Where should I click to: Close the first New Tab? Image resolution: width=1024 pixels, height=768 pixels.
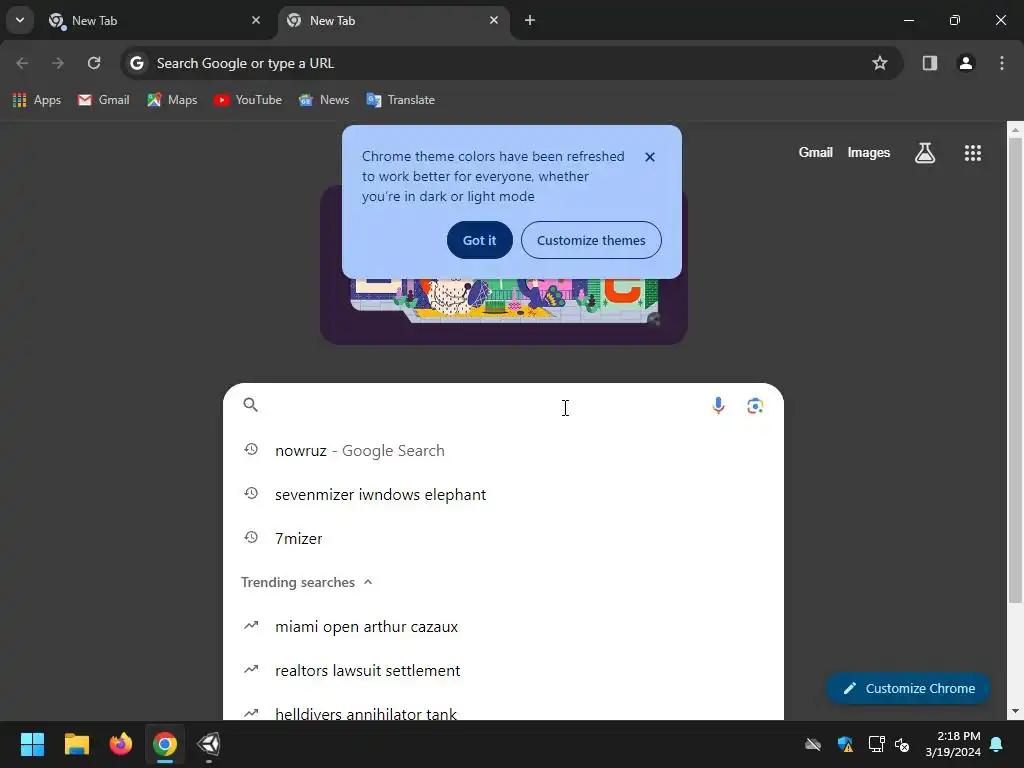tap(256, 20)
